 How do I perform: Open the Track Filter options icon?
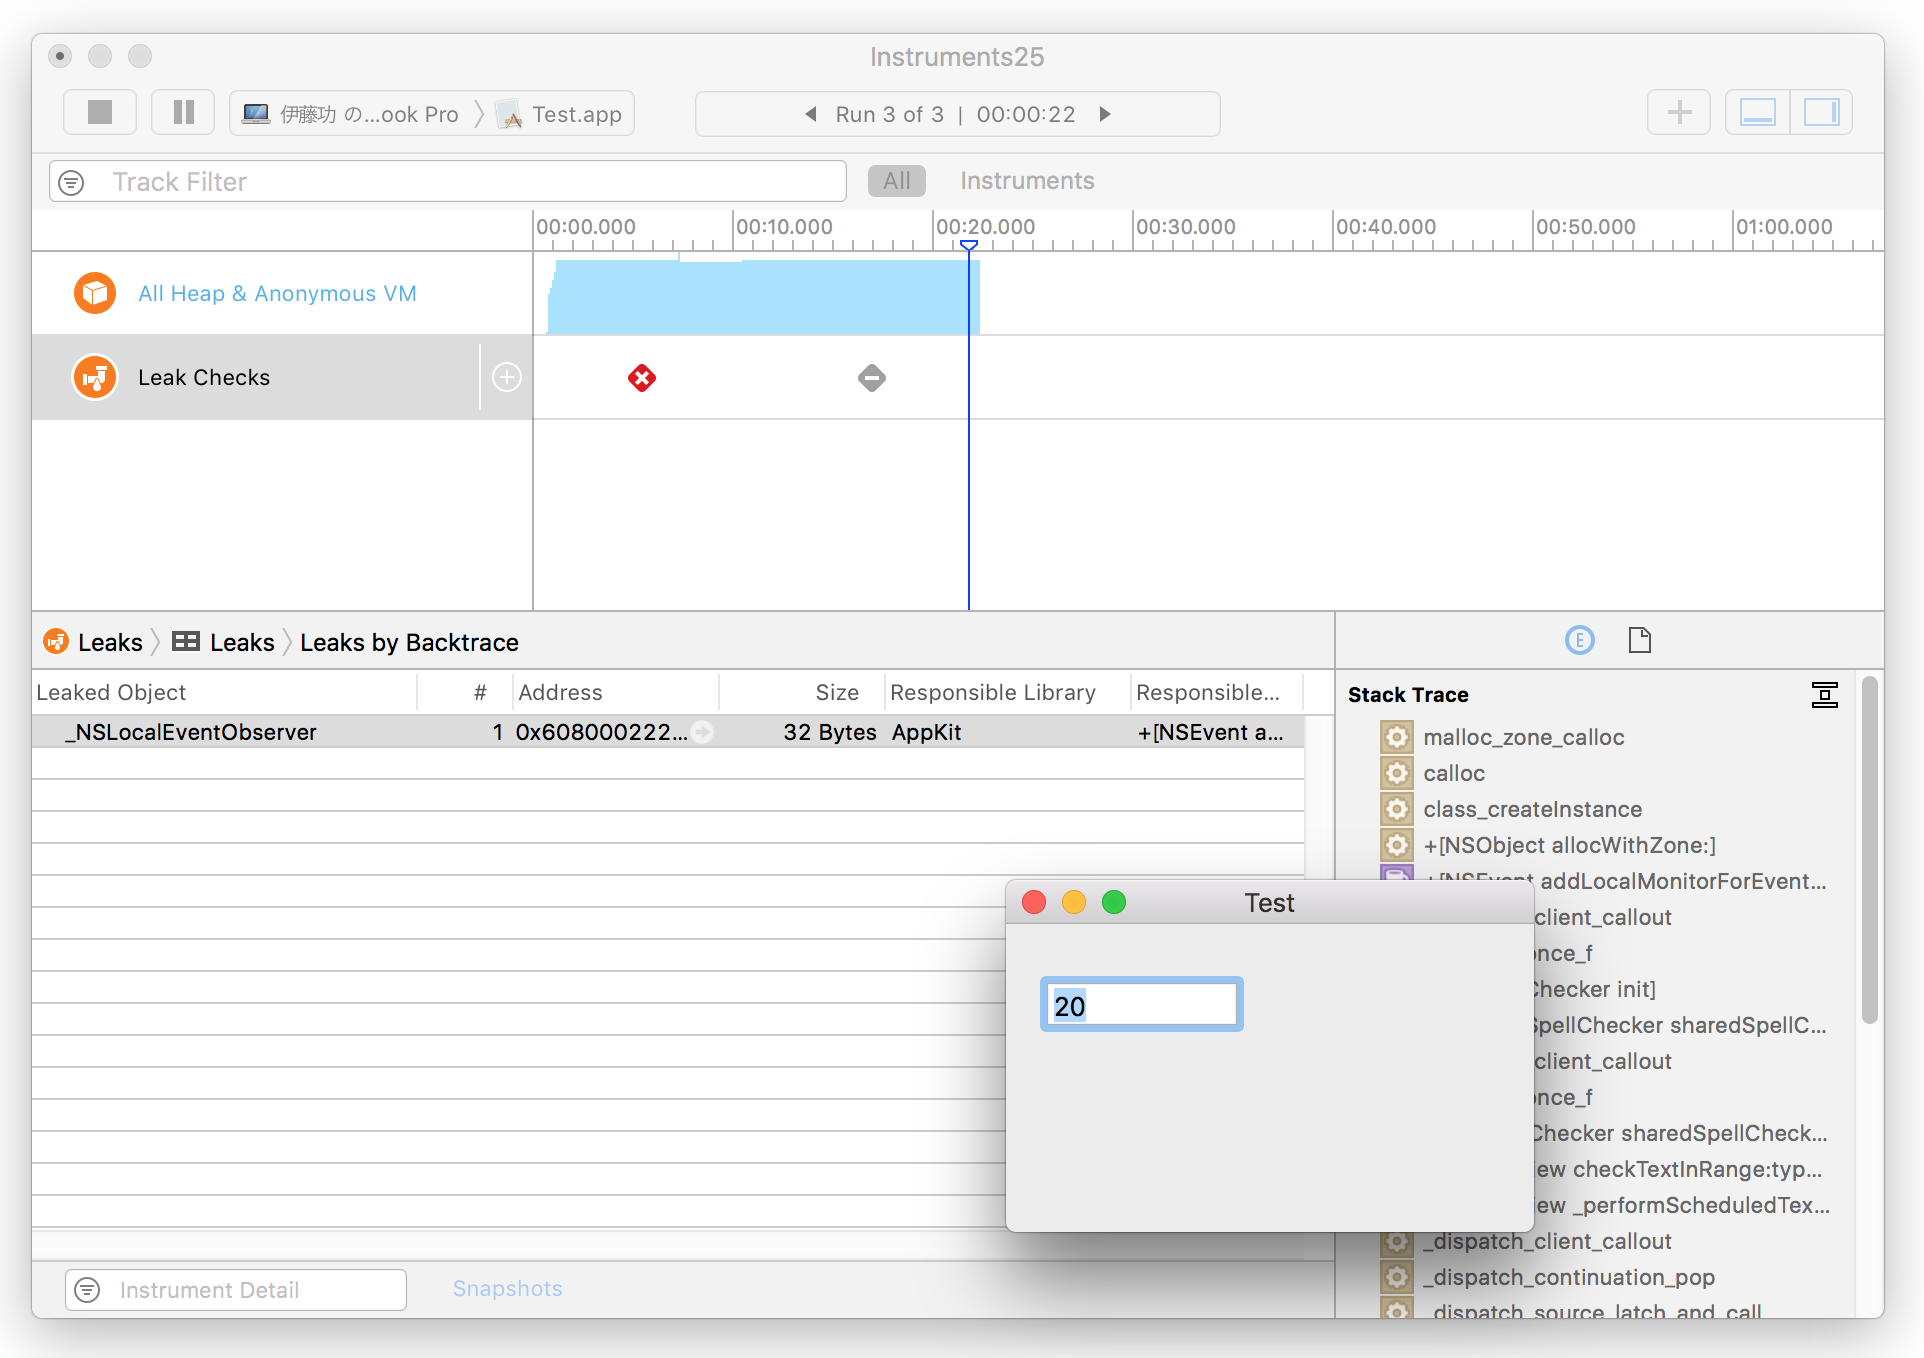[x=71, y=182]
